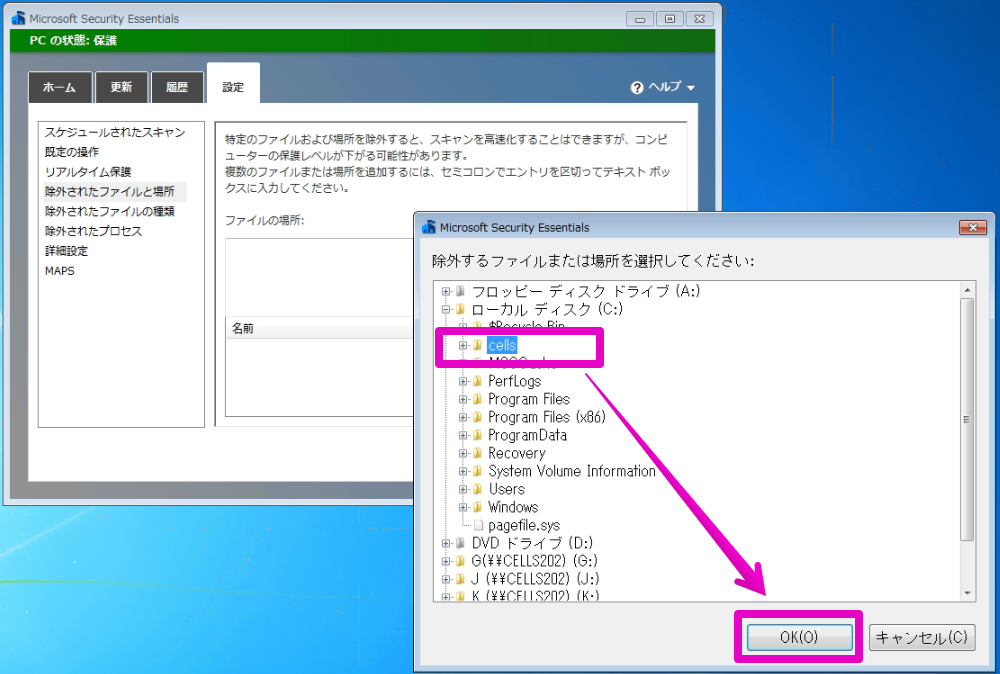1000x674 pixels.
Task: Click the app icon in the dialog title bar
Action: pos(429,227)
